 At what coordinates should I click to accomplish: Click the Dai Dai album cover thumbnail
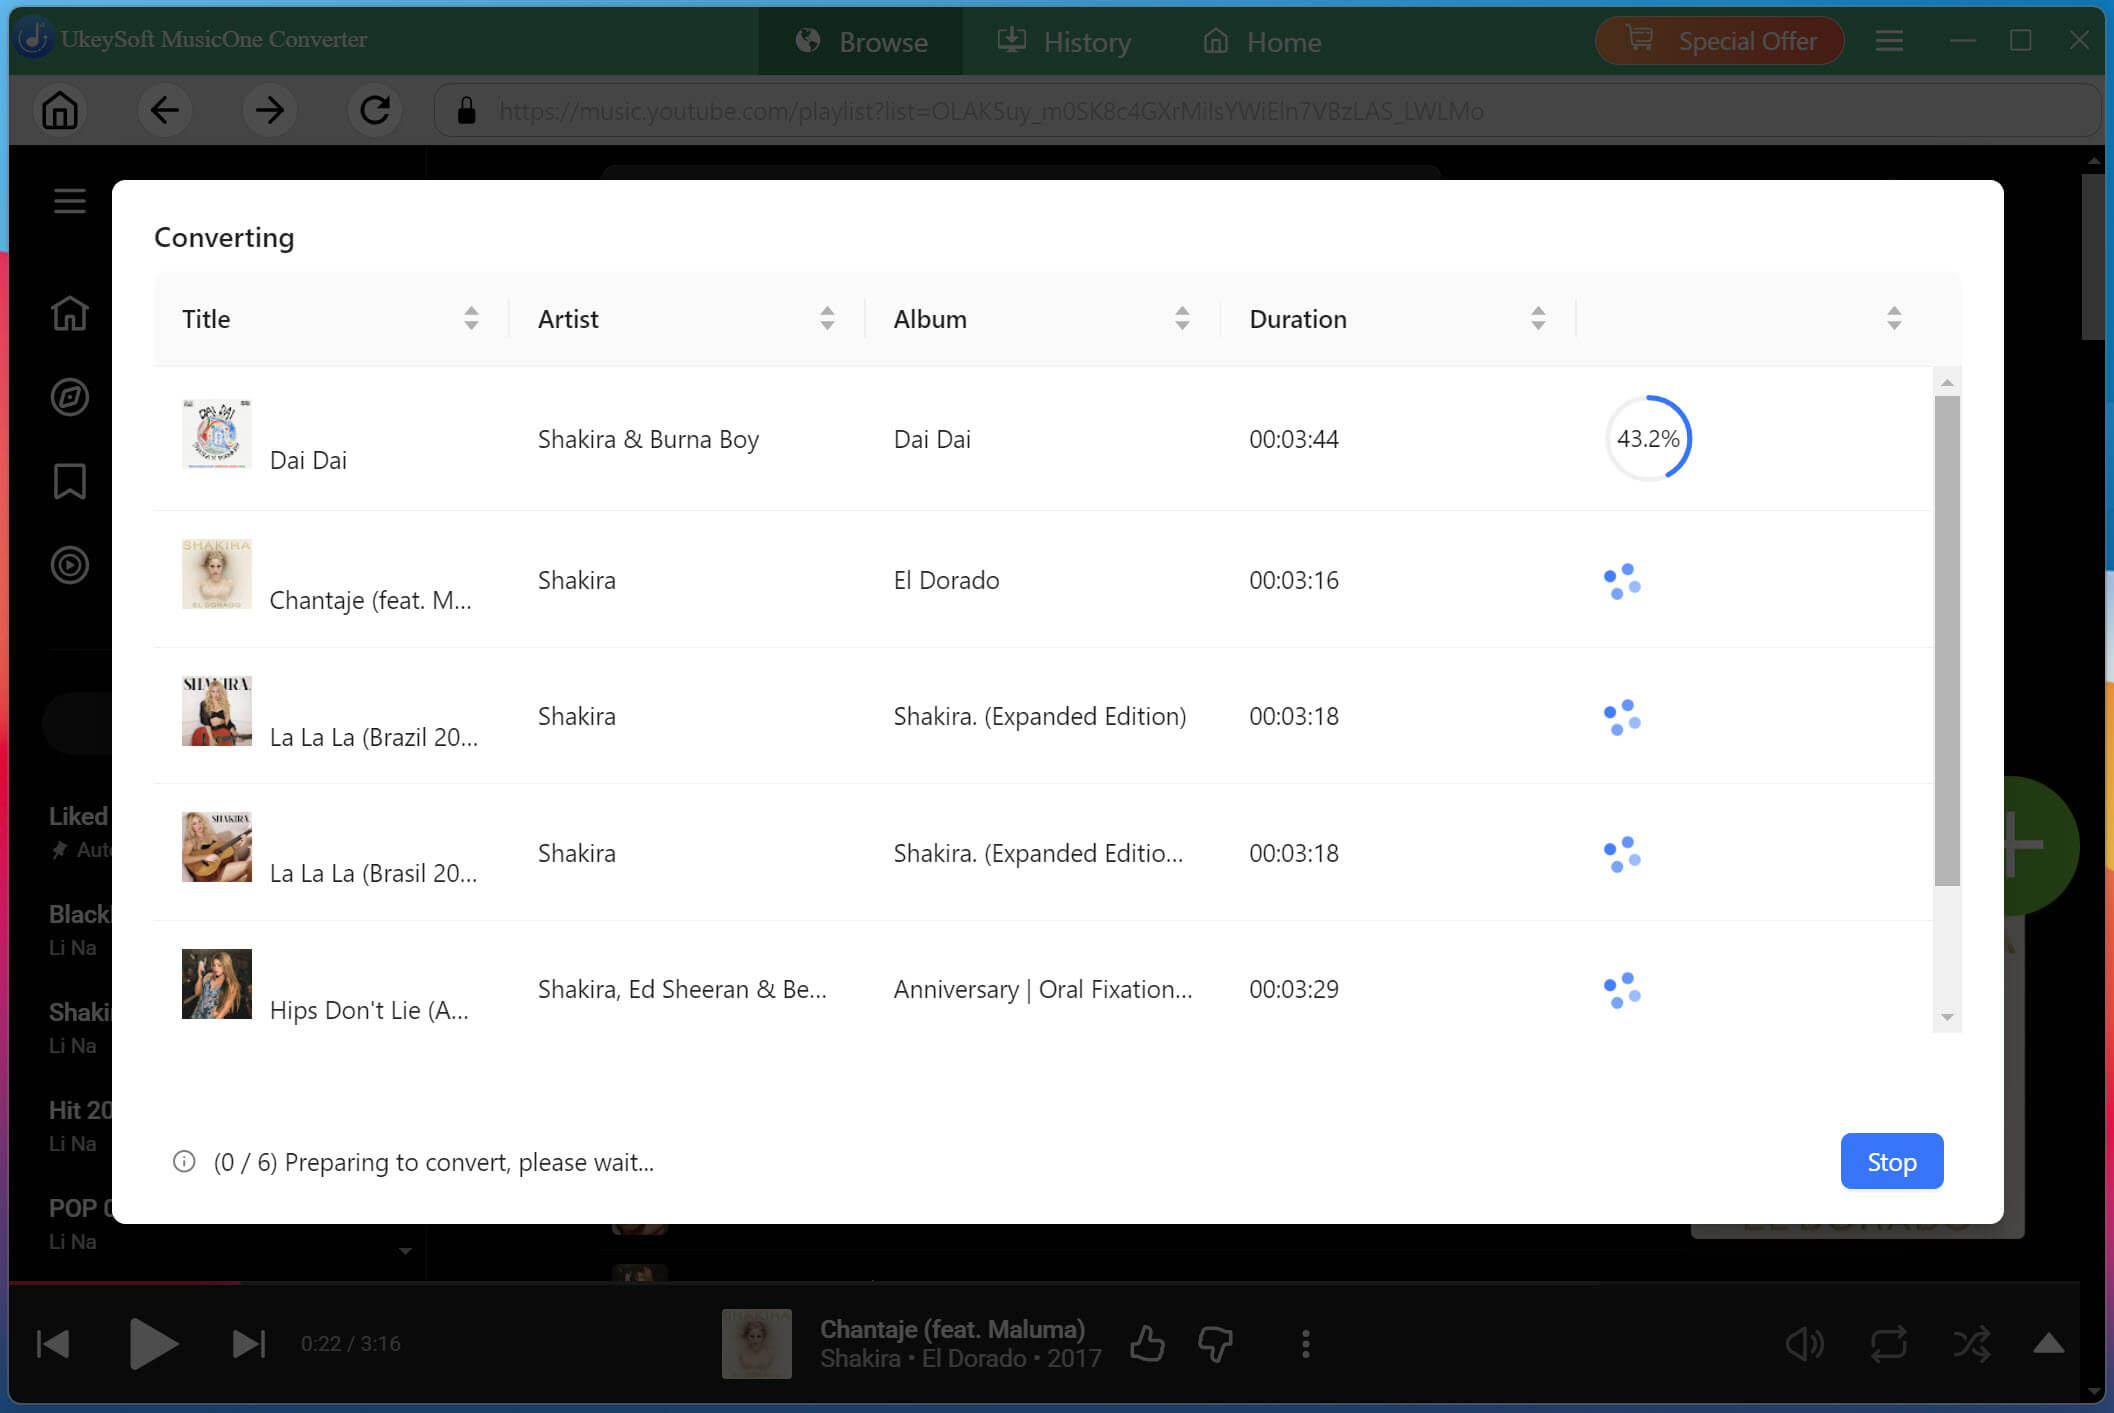pyautogui.click(x=216, y=434)
